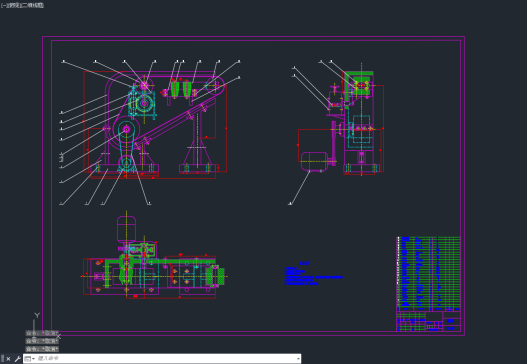The height and width of the screenshot is (364, 527).
Task: Close the command line window
Action: click(x=8, y=359)
